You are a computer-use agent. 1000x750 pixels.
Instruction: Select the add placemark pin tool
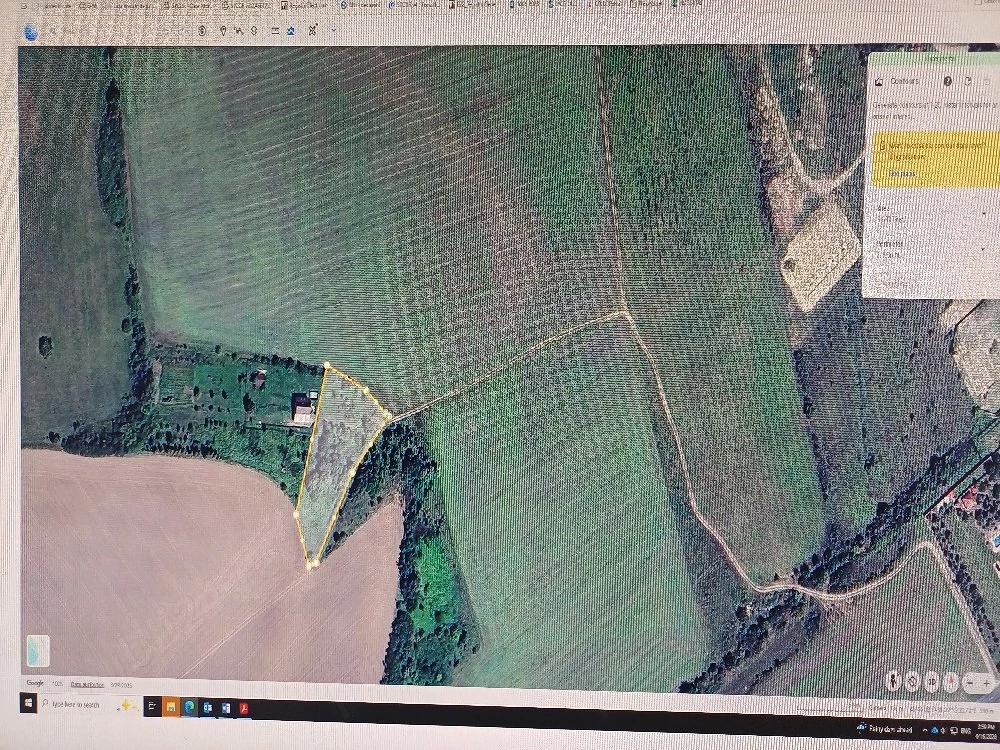point(221,30)
